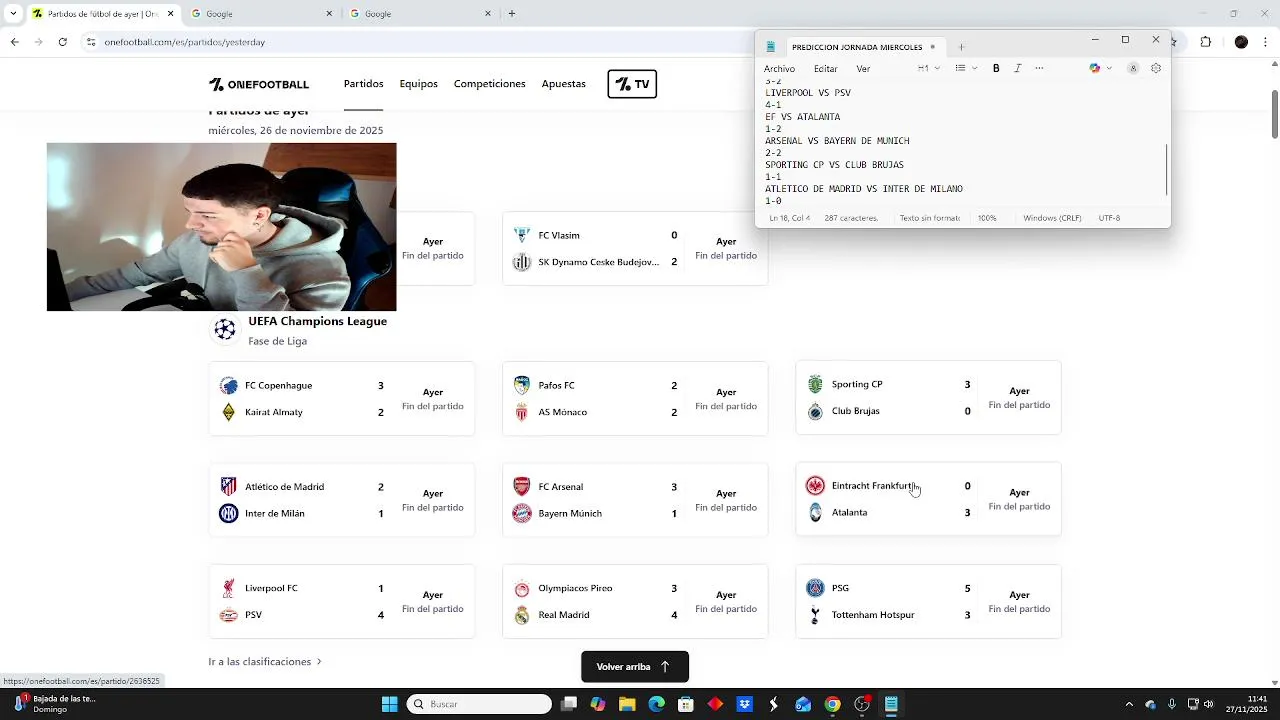
Task: Open the UEFA Champions League competition link
Action: [317, 321]
